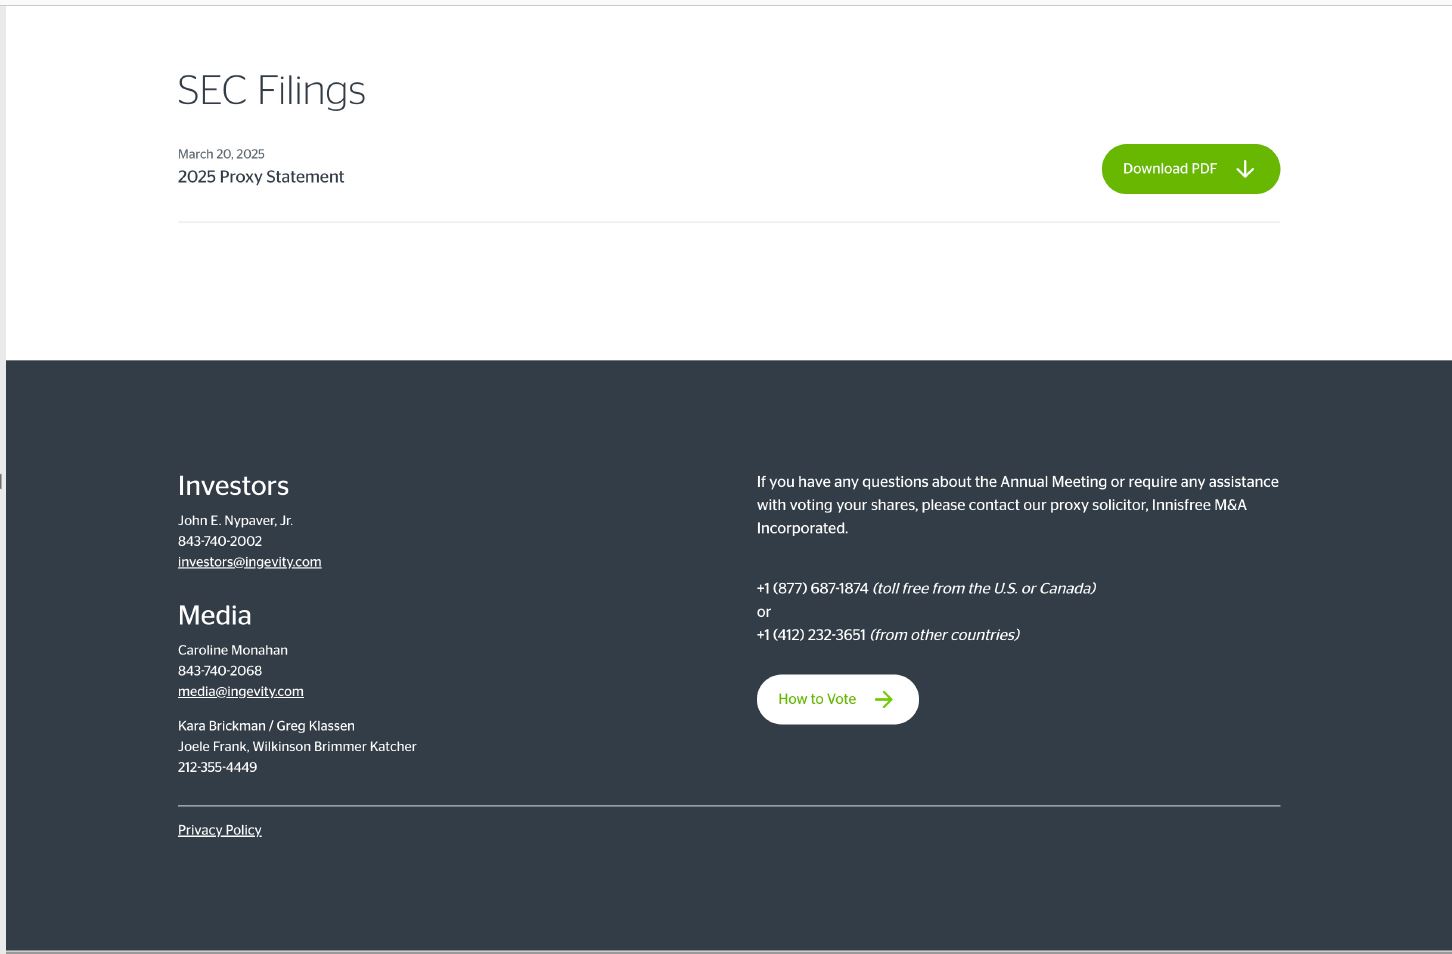Viewport: 1452px width, 954px height.
Task: Click the Kara Brickman / Greg Klassen line
Action: [x=266, y=726]
